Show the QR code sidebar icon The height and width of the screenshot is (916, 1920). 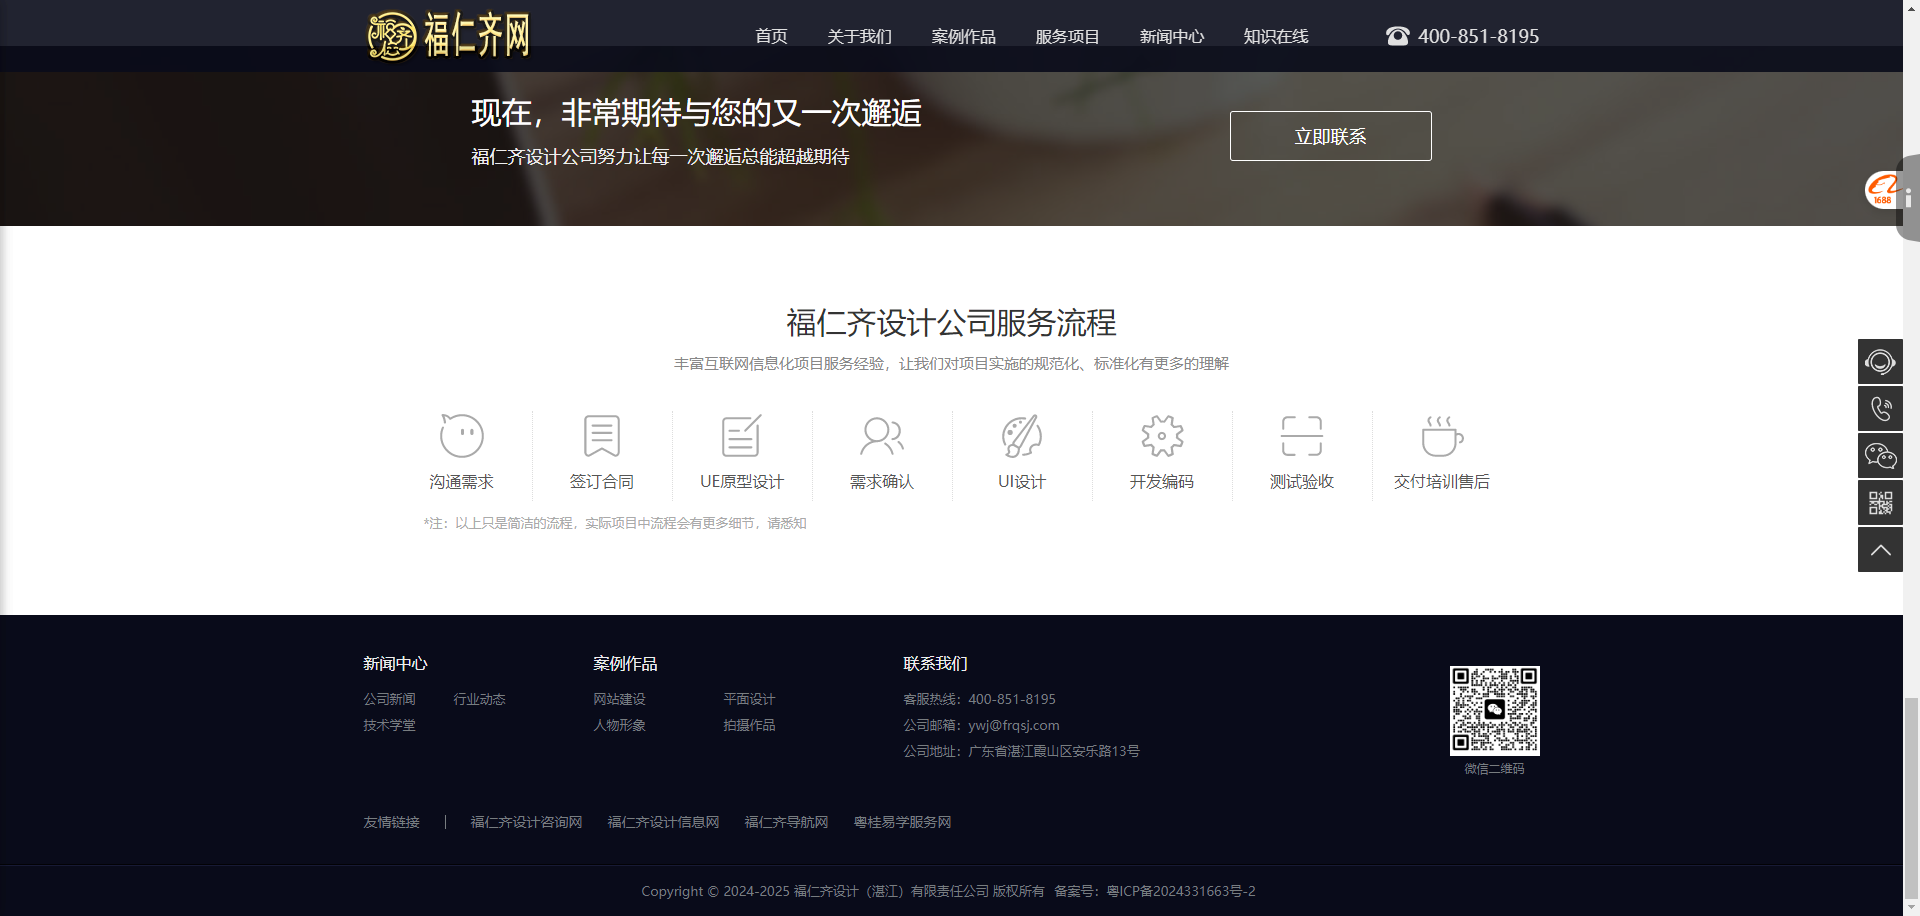[1880, 503]
